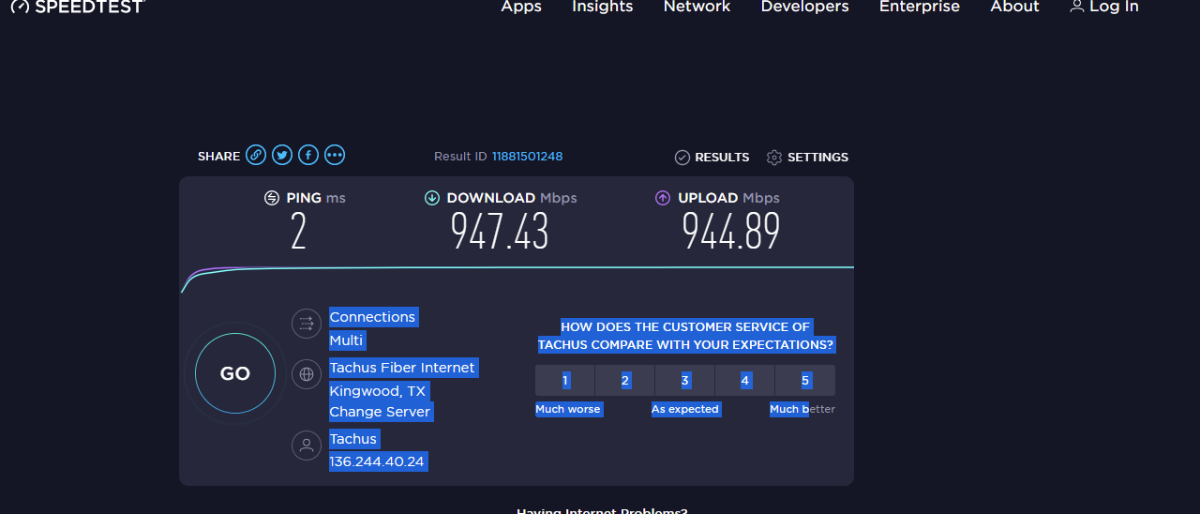This screenshot has height=514, width=1200.
Task: Click the globe server icon
Action: point(305,375)
